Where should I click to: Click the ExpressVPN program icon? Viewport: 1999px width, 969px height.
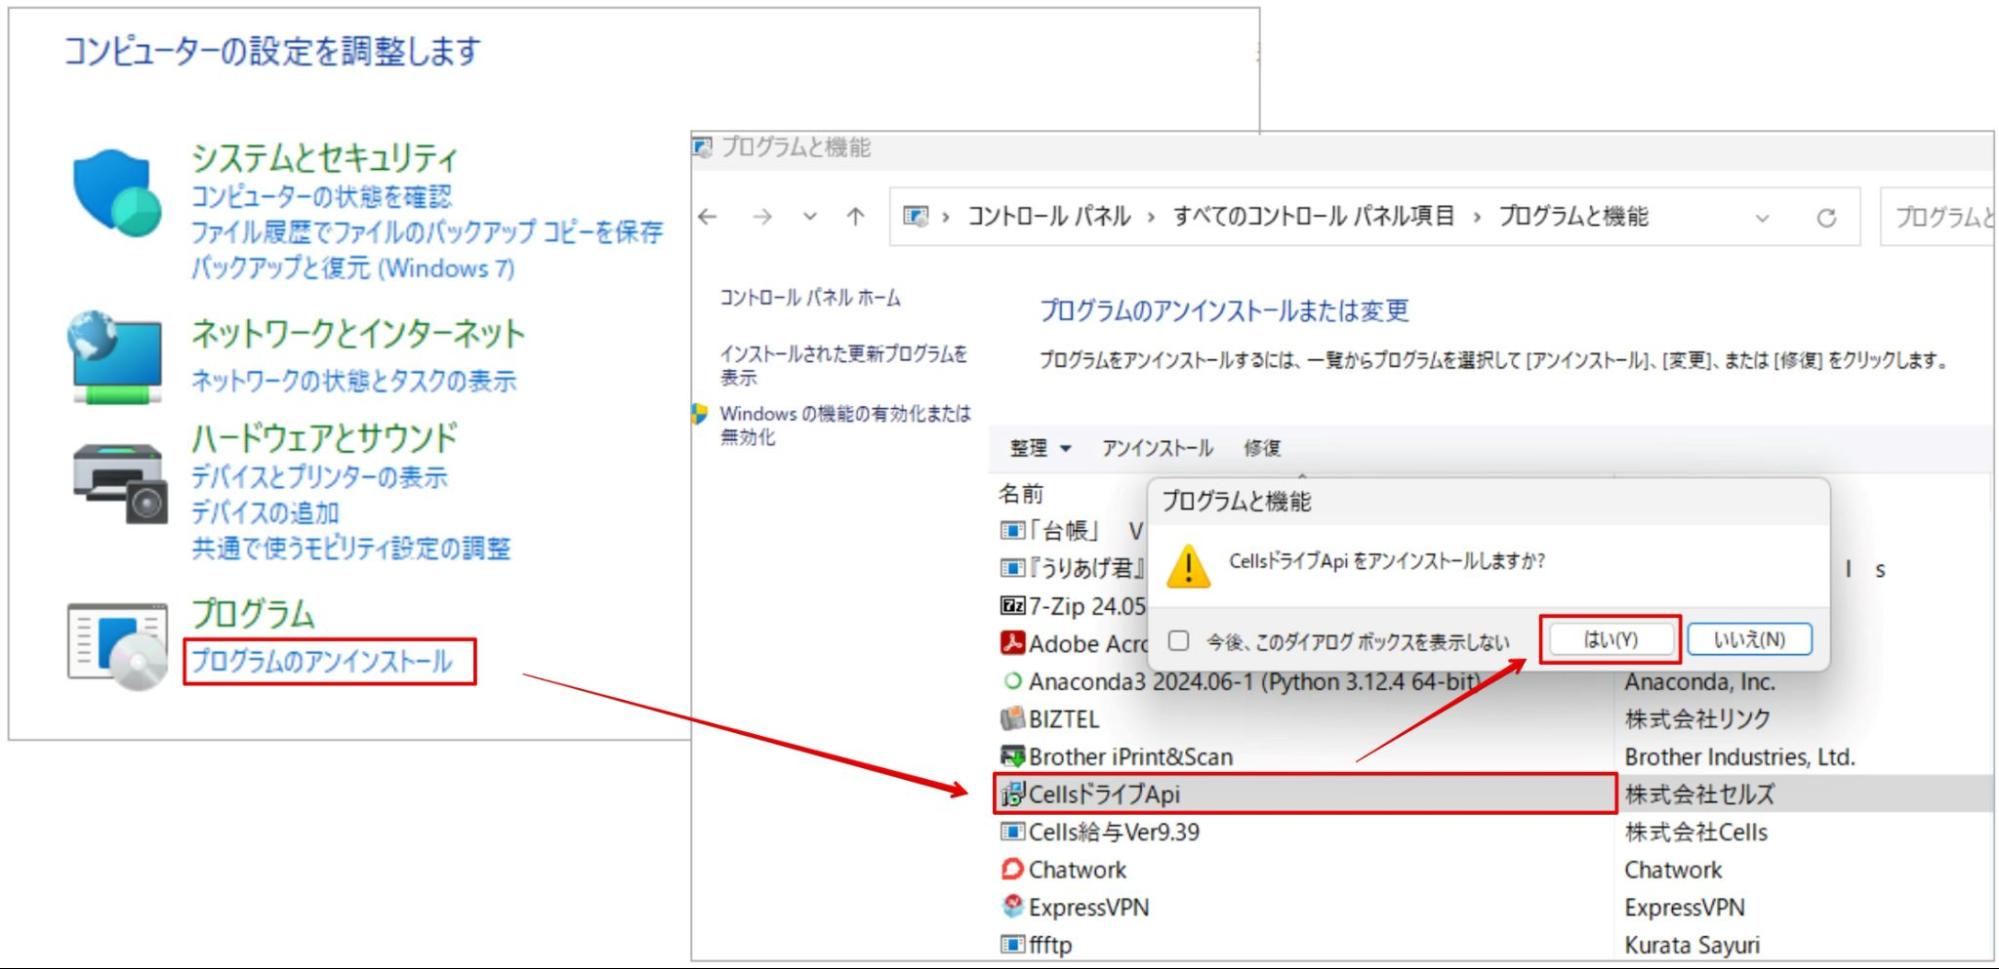[1012, 906]
